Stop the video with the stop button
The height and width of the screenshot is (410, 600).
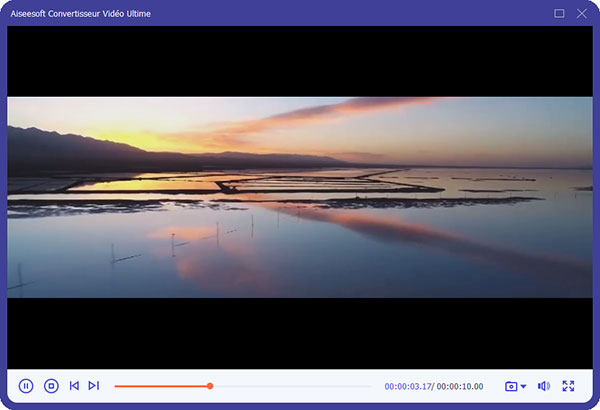pyautogui.click(x=51, y=385)
